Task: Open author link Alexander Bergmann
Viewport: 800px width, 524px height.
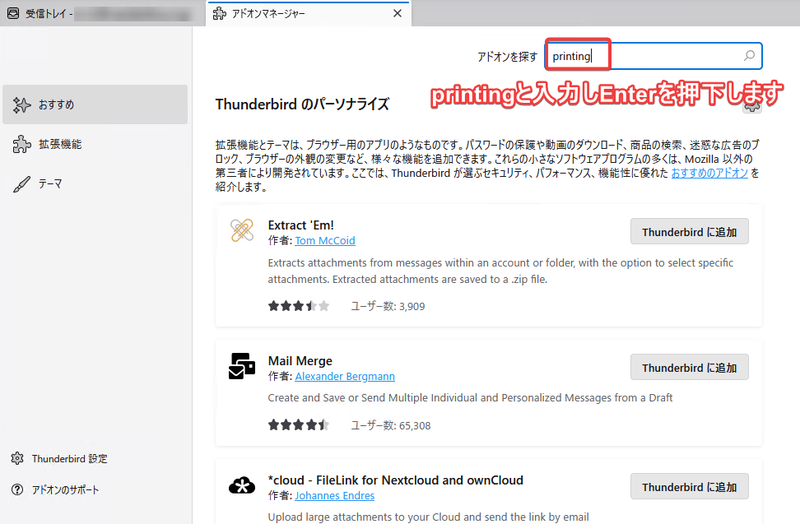Action: click(345, 376)
